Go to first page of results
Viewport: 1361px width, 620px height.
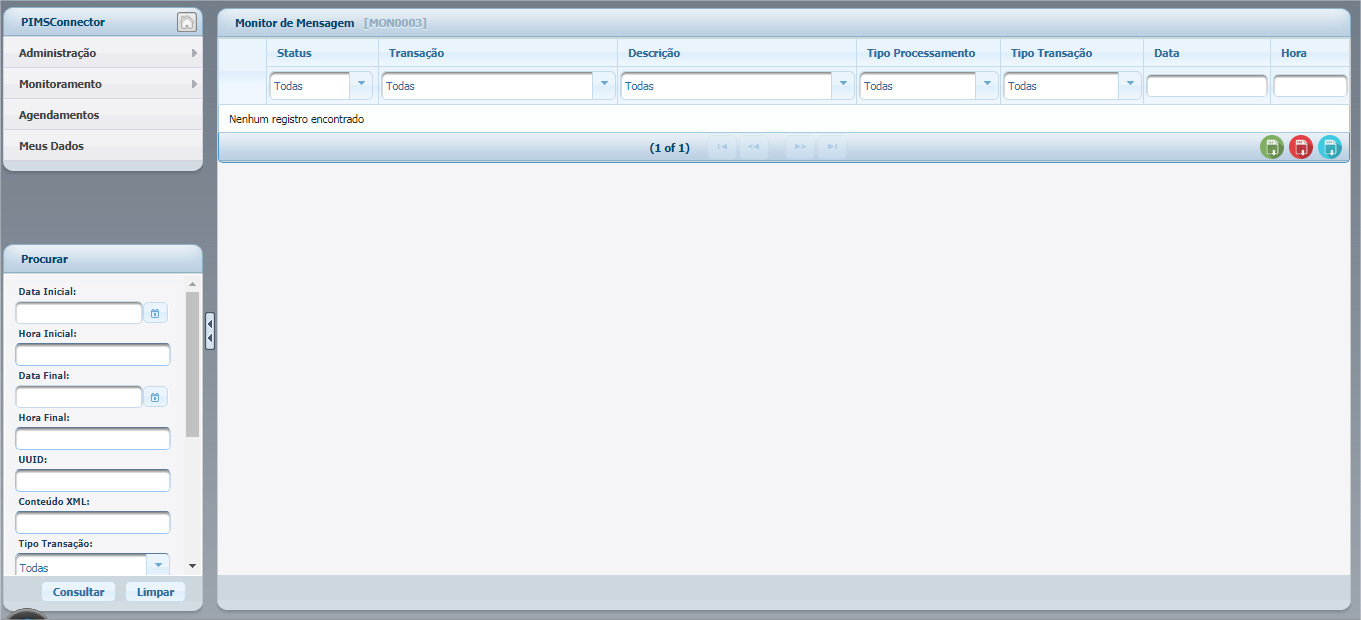point(722,147)
